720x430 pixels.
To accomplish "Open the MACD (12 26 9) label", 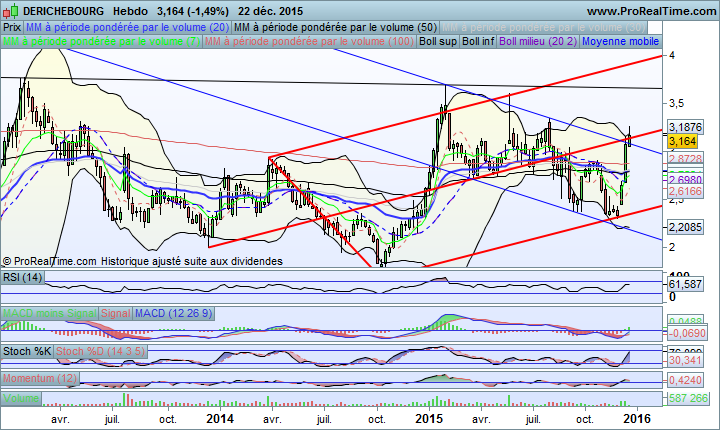I will pos(174,313).
